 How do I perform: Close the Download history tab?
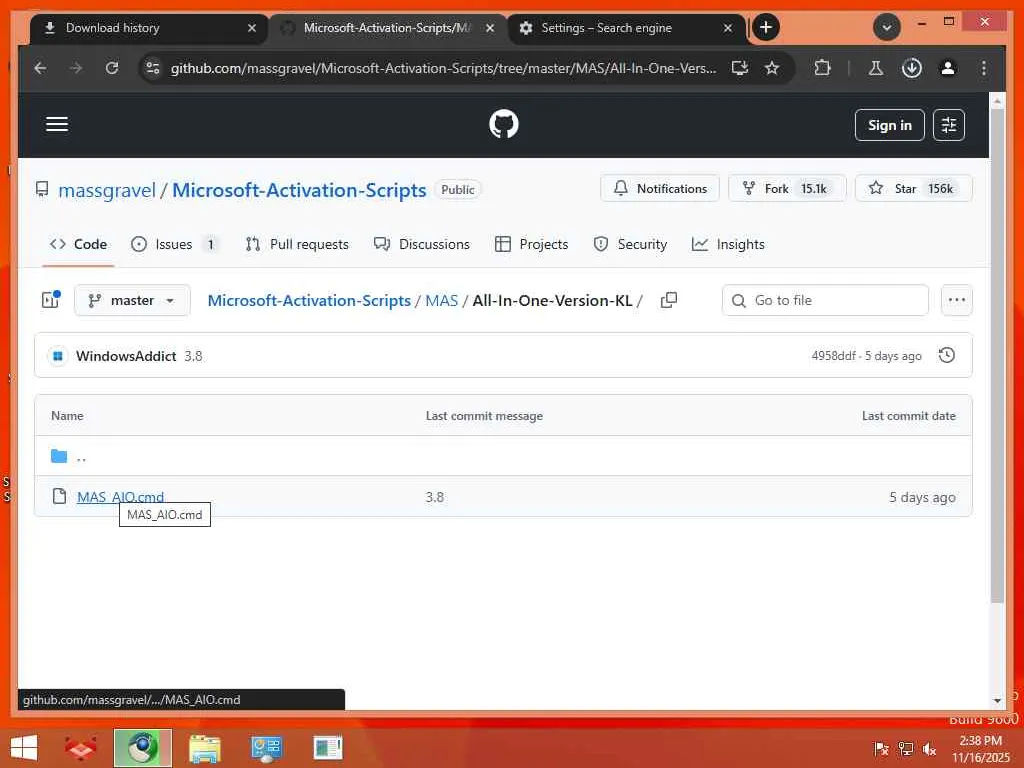[251, 28]
